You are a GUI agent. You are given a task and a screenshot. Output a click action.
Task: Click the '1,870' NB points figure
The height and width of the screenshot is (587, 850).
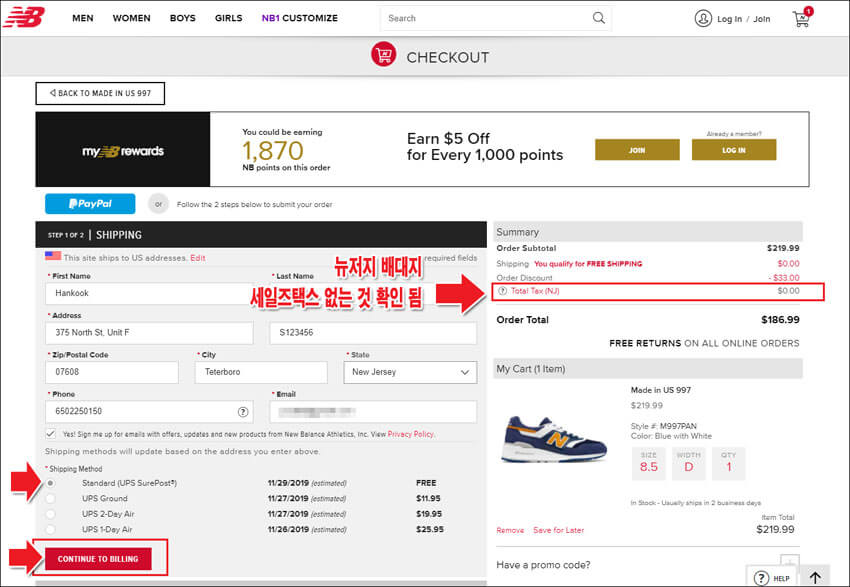pos(273,150)
